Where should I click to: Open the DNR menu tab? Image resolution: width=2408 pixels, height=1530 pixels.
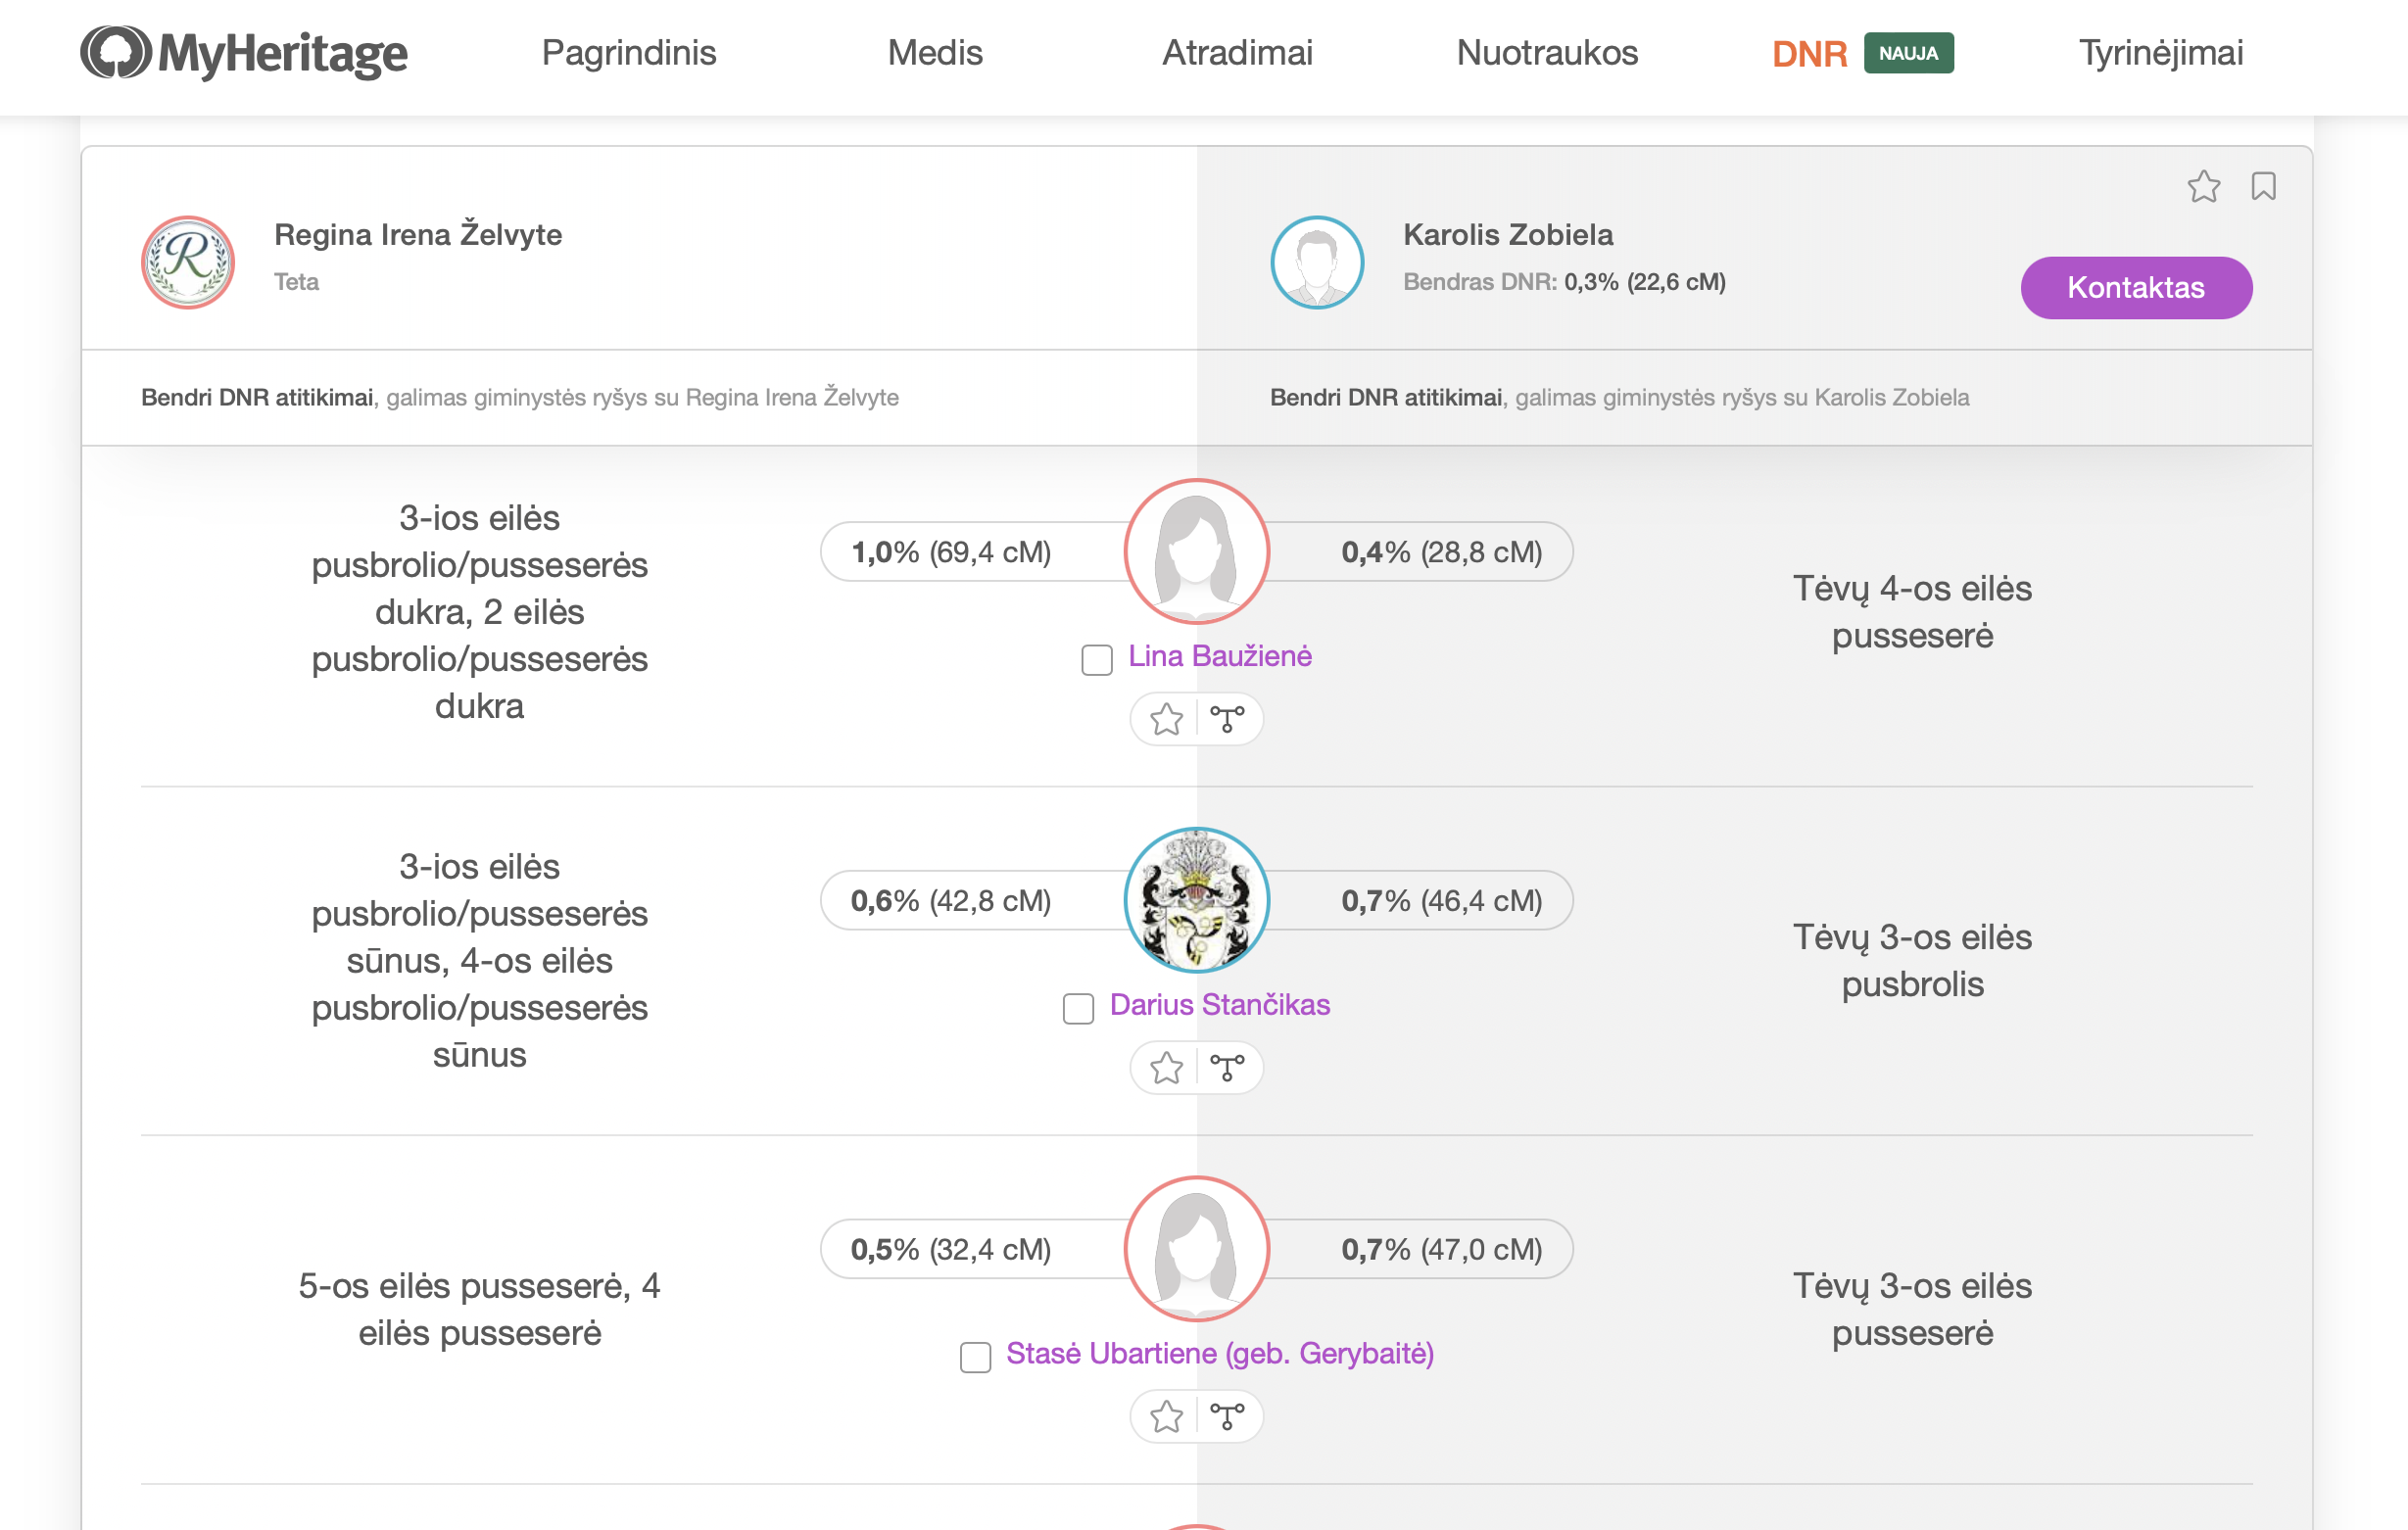(x=1809, y=53)
